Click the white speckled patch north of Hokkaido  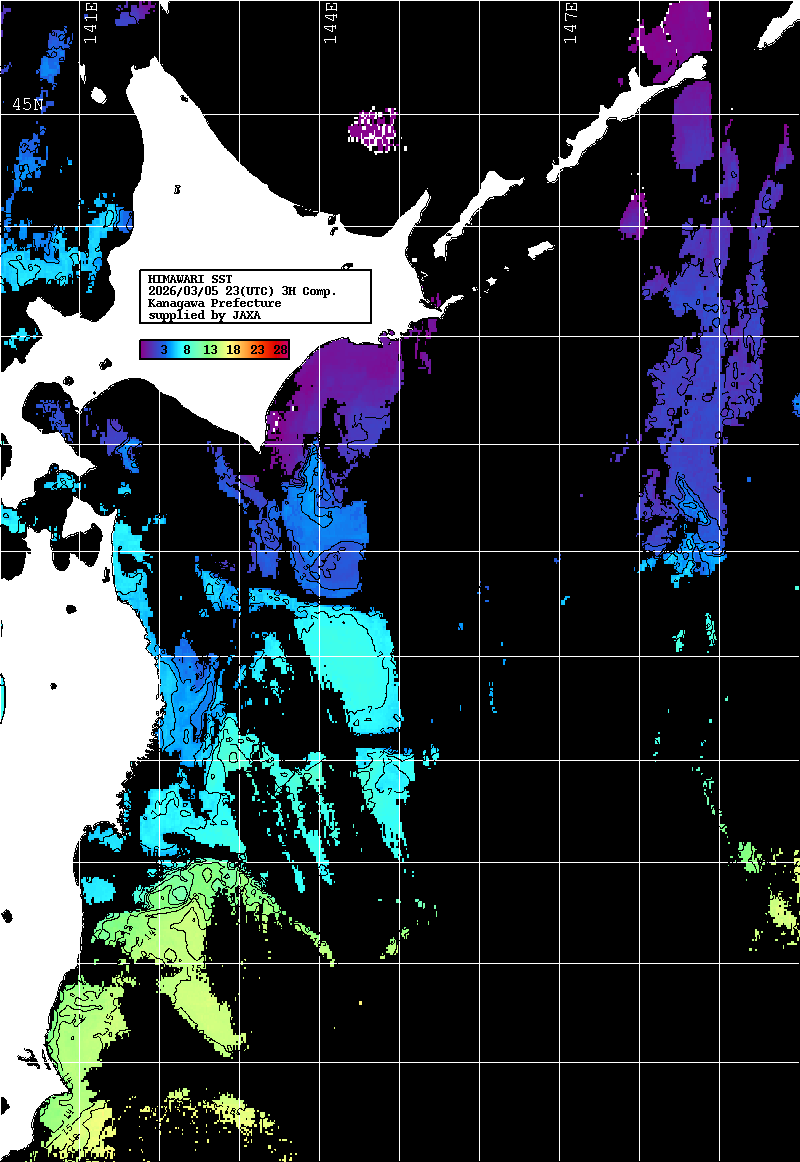coord(374,129)
